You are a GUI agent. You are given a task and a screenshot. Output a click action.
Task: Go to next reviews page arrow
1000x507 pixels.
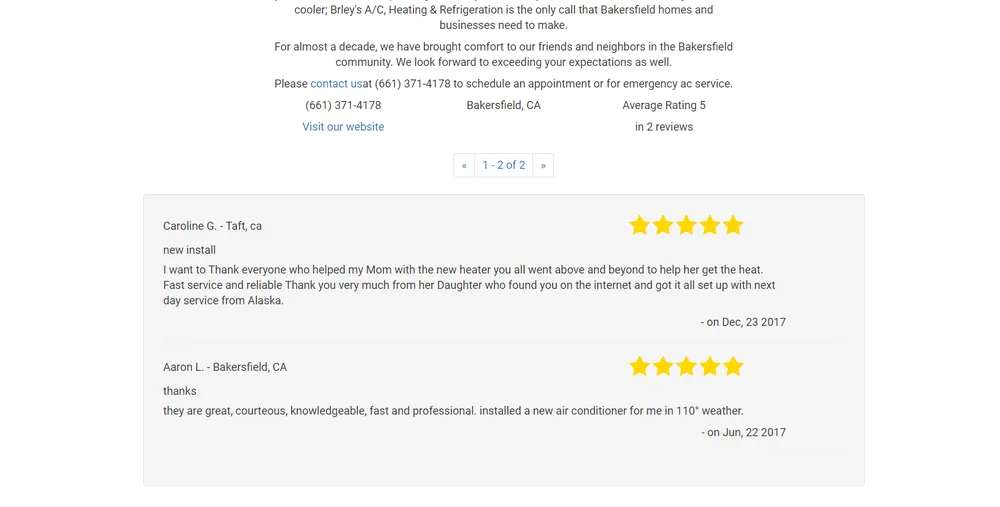pyautogui.click(x=543, y=166)
